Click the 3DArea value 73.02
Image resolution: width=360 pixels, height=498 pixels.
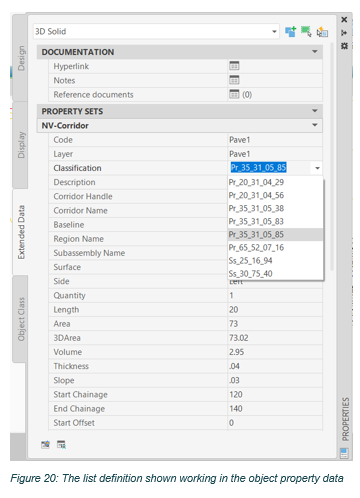(238, 338)
